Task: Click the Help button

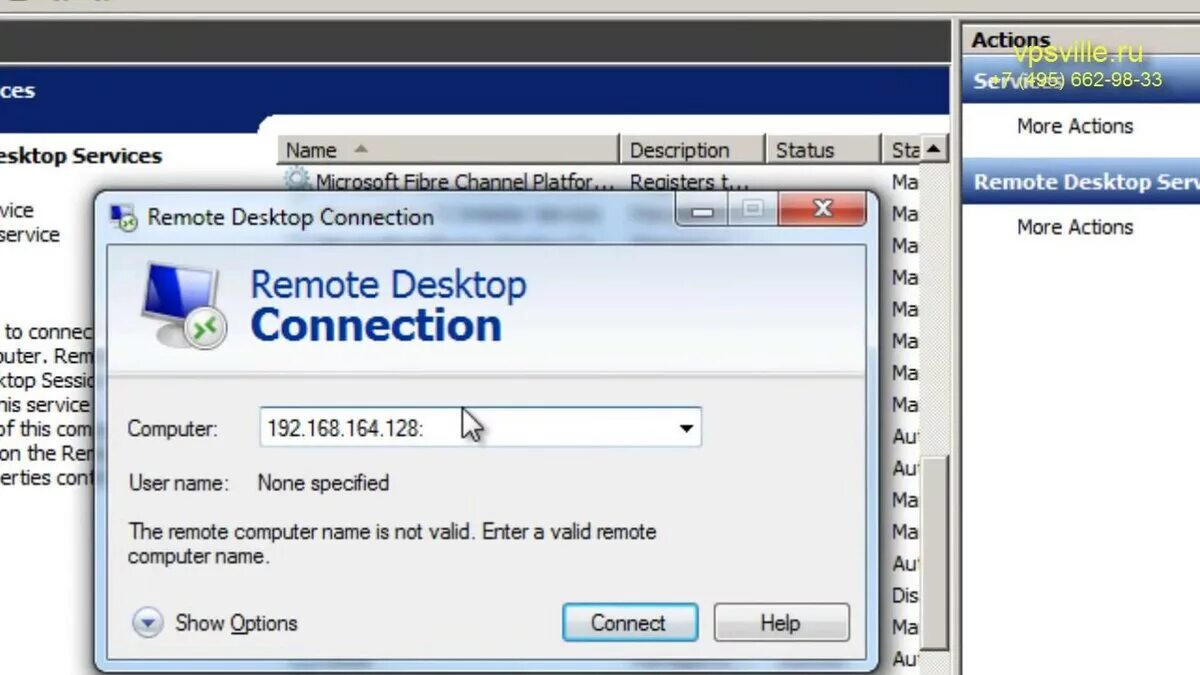Action: coord(781,622)
